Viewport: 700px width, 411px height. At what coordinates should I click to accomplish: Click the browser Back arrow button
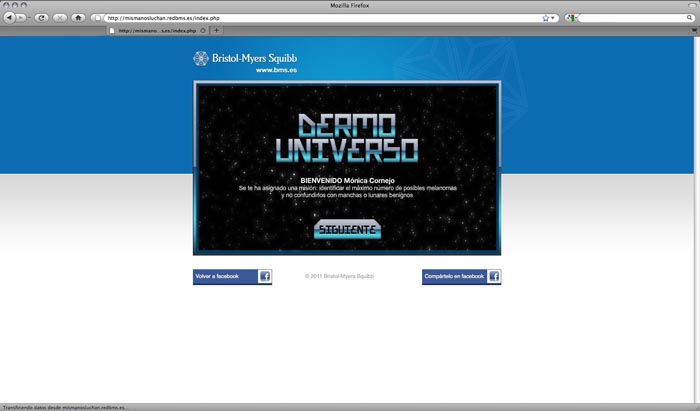9,18
